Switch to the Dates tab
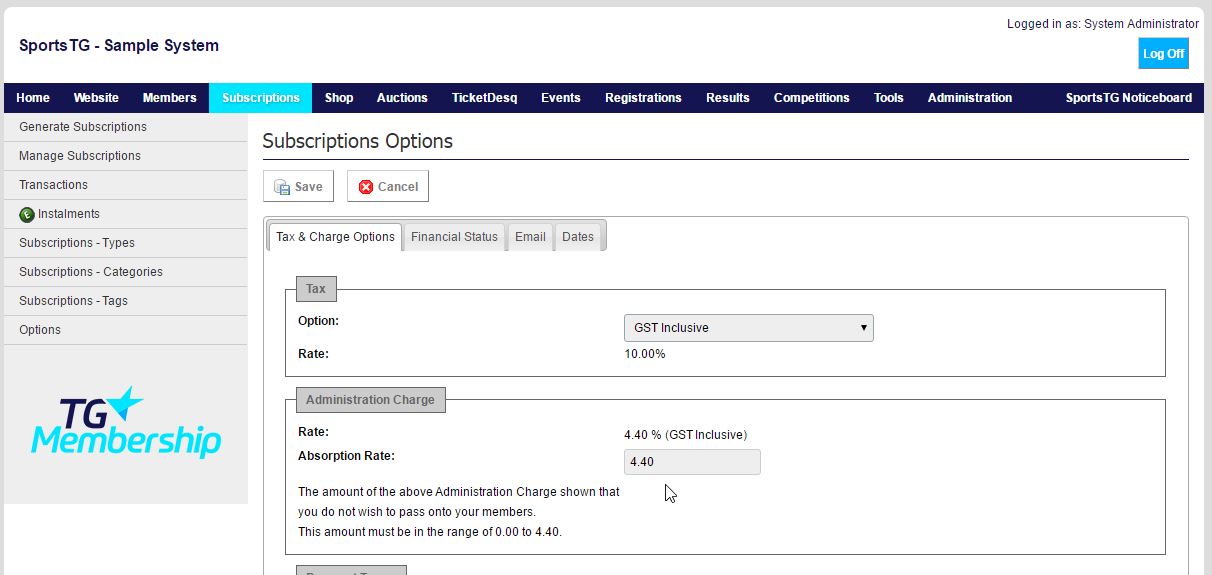This screenshot has height=575, width=1212. (578, 237)
